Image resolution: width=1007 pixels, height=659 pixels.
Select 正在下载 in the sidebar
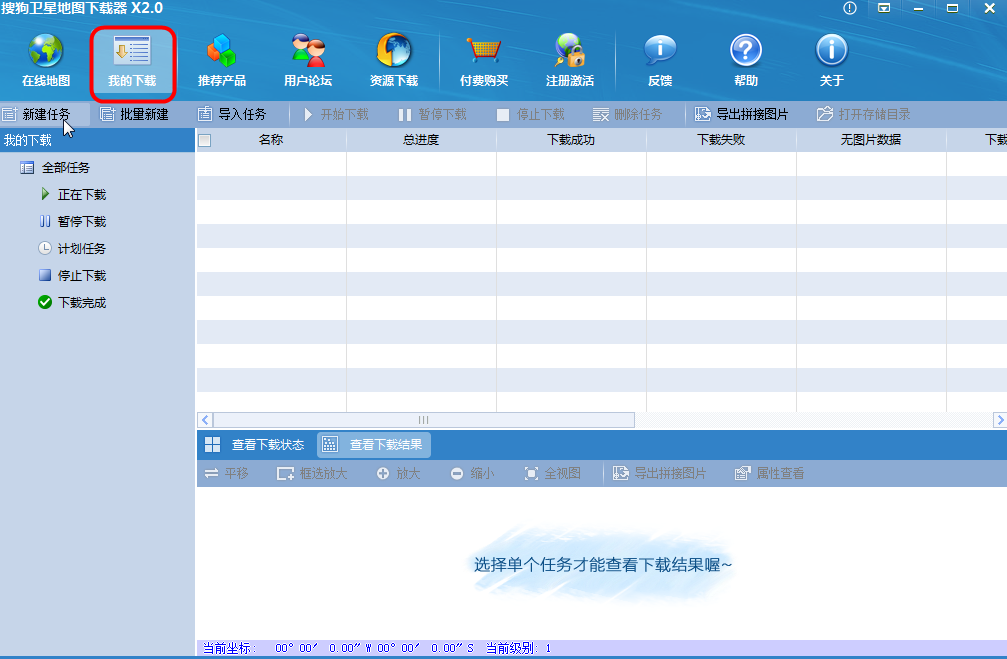73,195
